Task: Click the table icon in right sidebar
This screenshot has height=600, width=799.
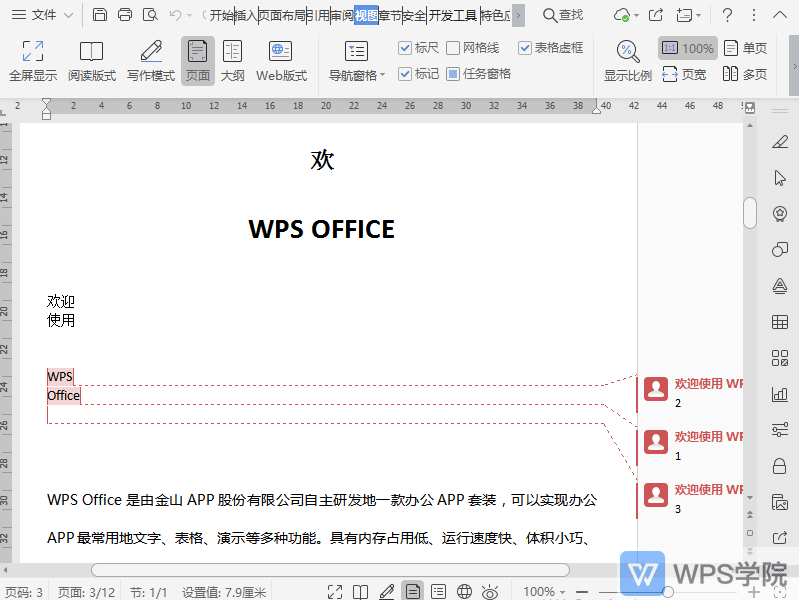Action: tap(780, 322)
